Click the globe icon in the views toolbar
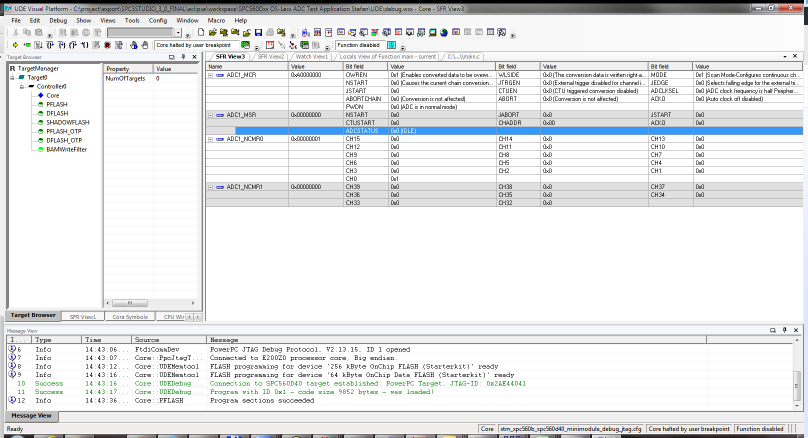The width and height of the screenshot is (808, 438). (444, 32)
